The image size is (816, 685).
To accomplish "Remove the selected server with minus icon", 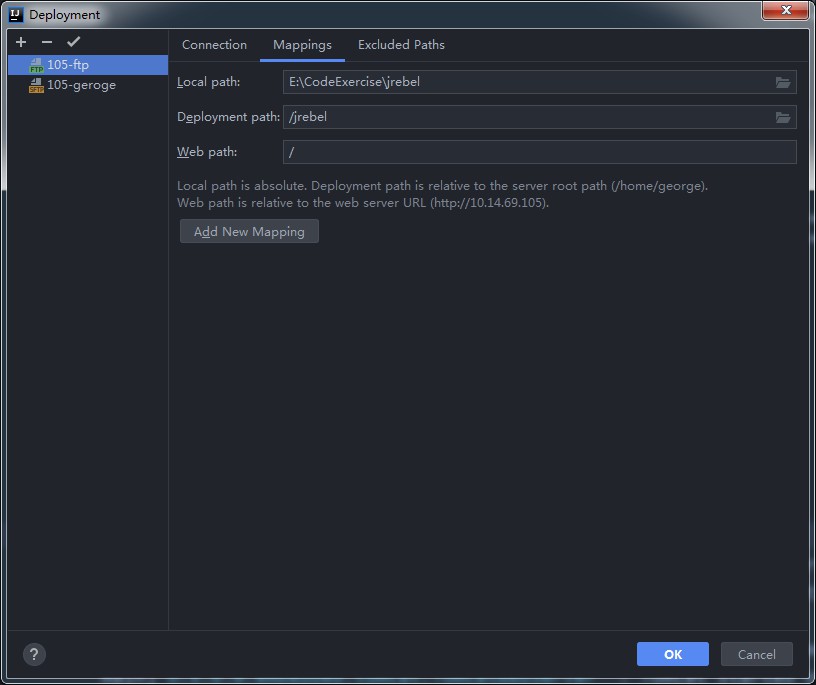I will [x=47, y=42].
